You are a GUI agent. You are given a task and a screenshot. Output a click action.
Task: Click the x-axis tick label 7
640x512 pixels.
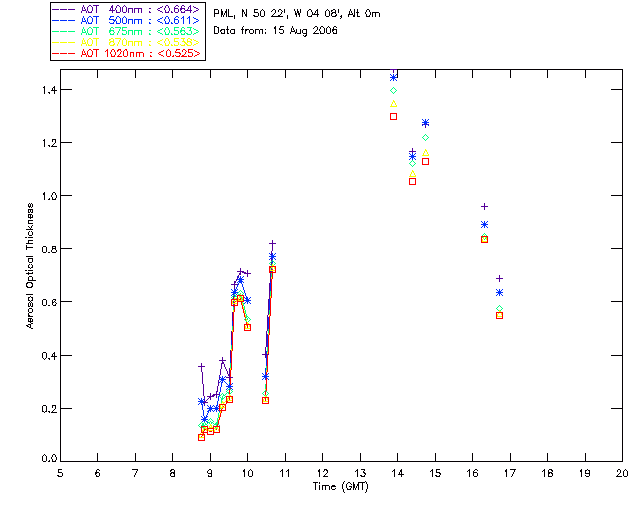(135, 473)
